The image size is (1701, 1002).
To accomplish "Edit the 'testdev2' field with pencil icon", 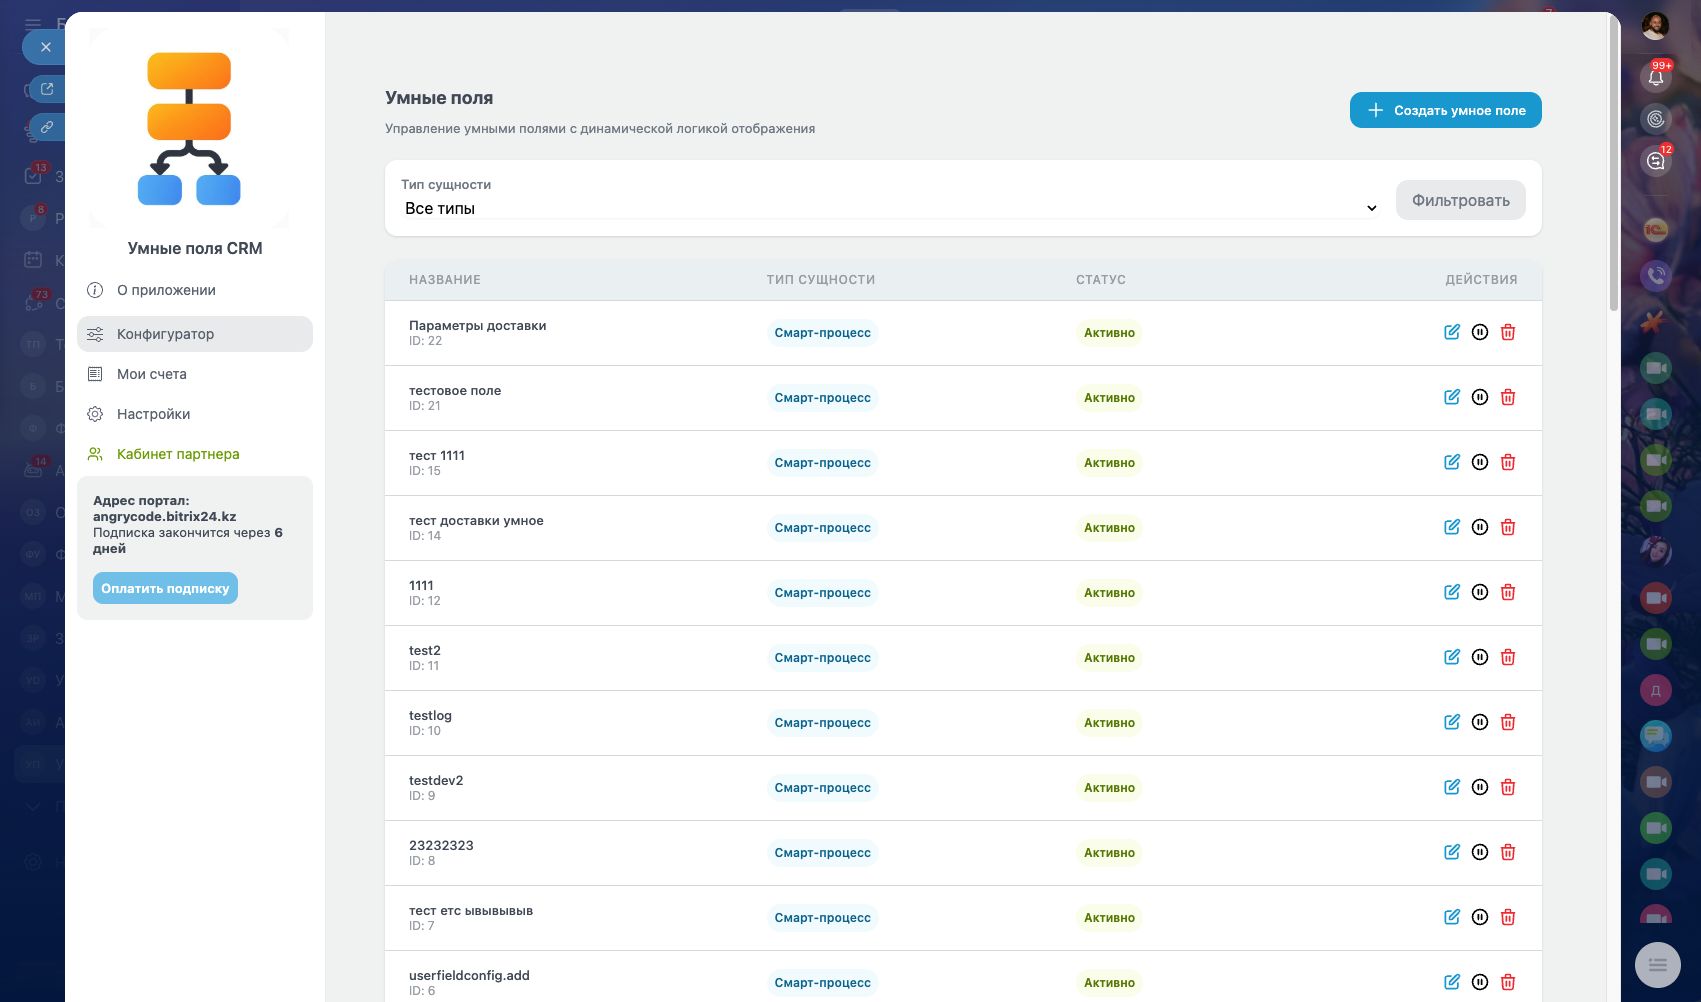I will click(1451, 787).
